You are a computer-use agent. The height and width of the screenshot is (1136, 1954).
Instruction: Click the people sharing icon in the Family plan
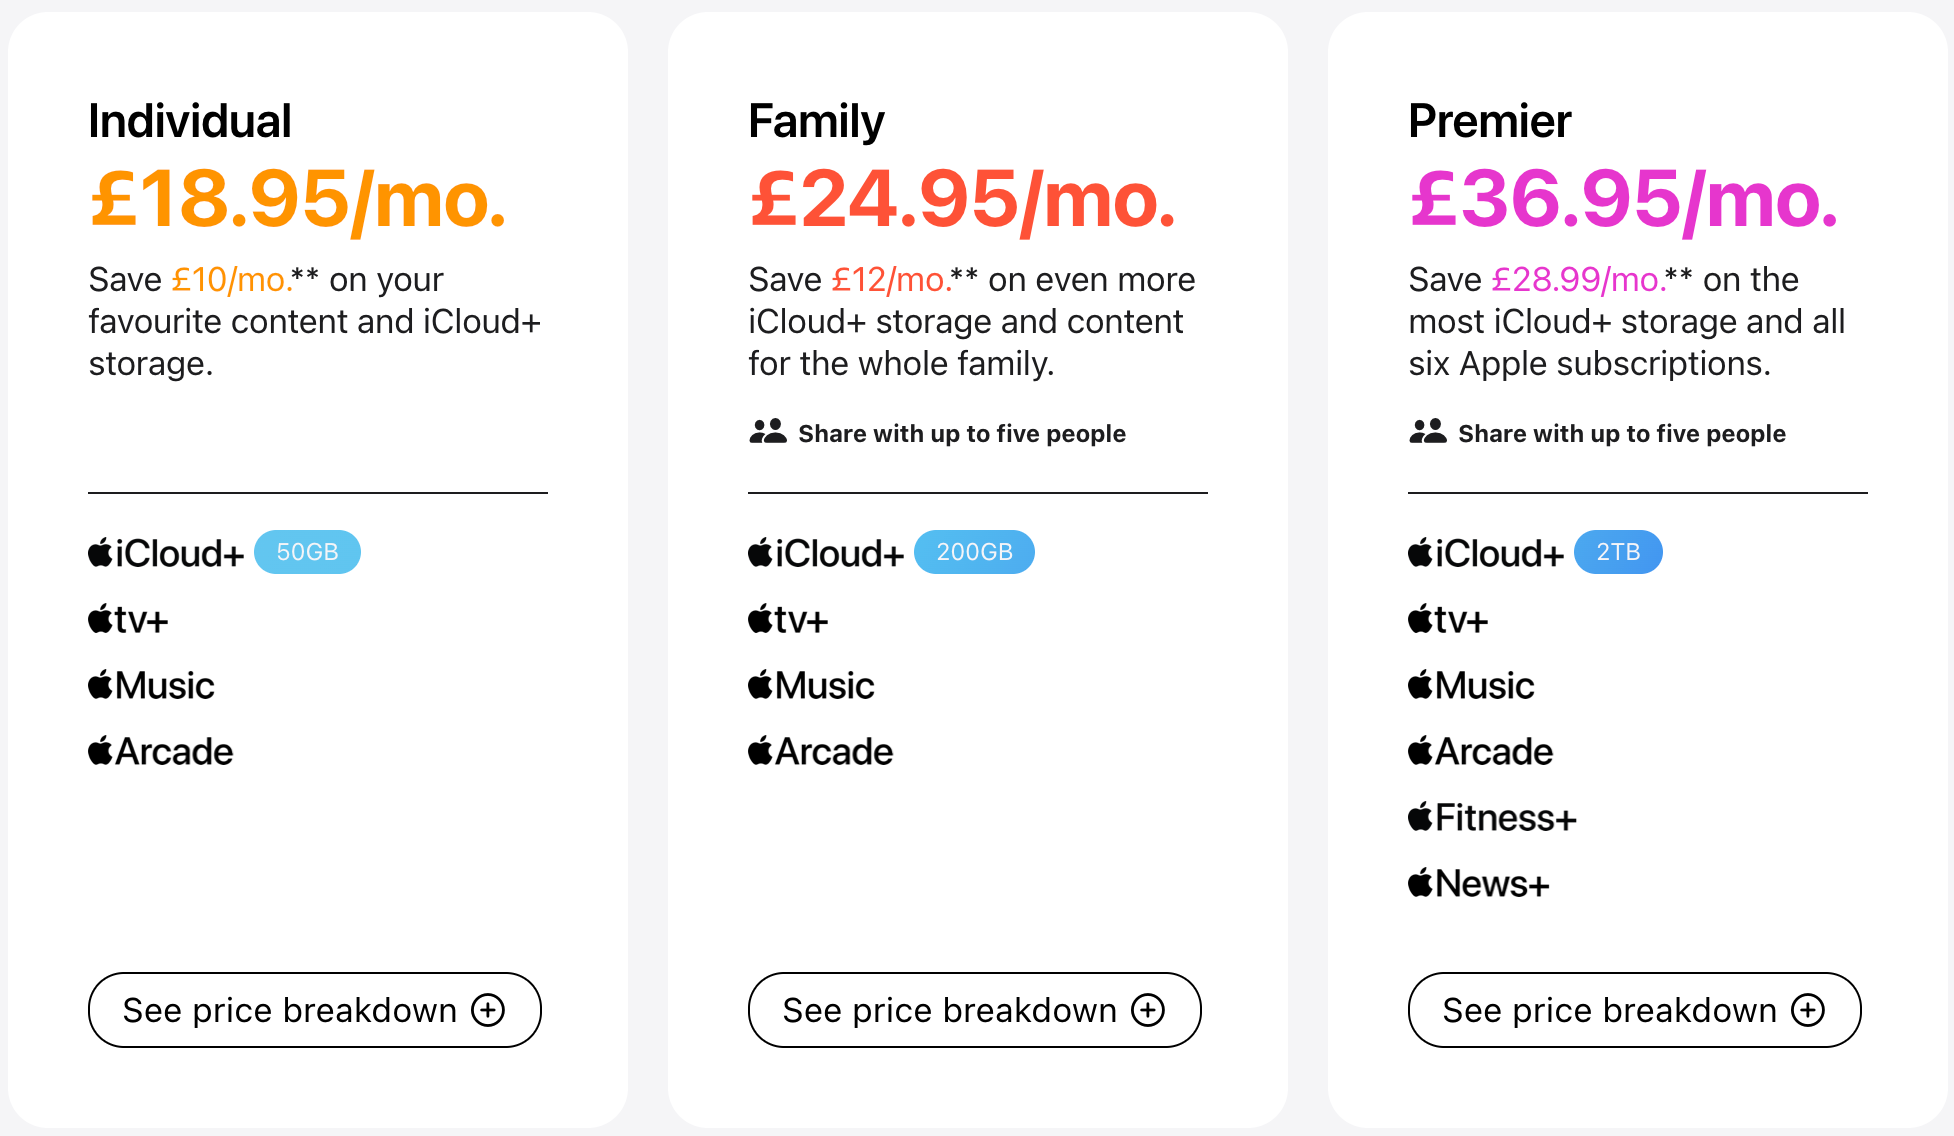click(768, 432)
